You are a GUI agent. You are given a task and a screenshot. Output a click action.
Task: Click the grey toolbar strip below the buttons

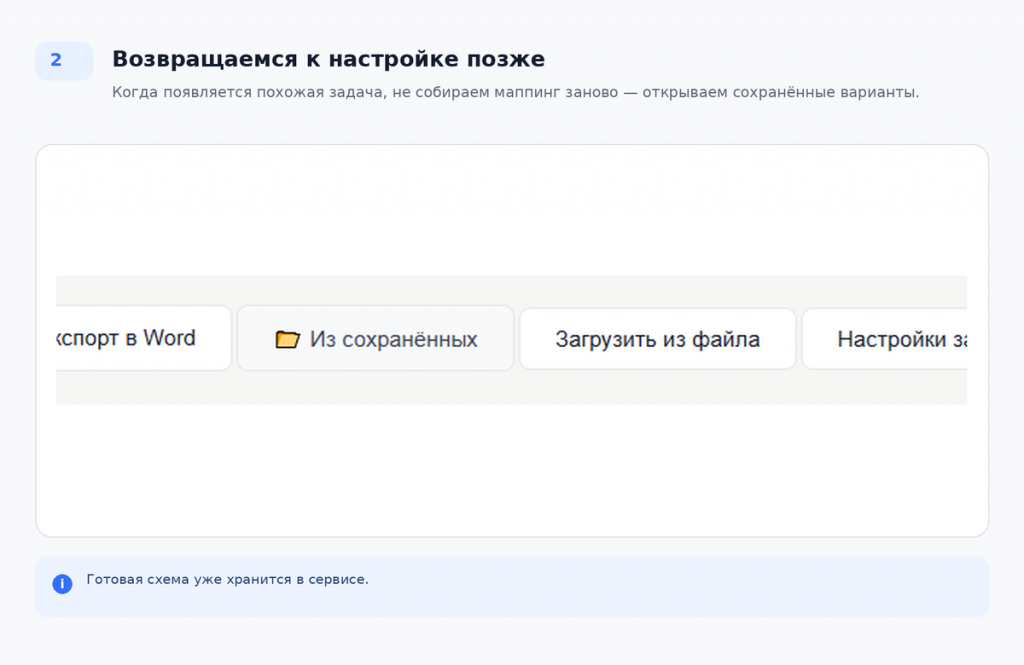511,389
